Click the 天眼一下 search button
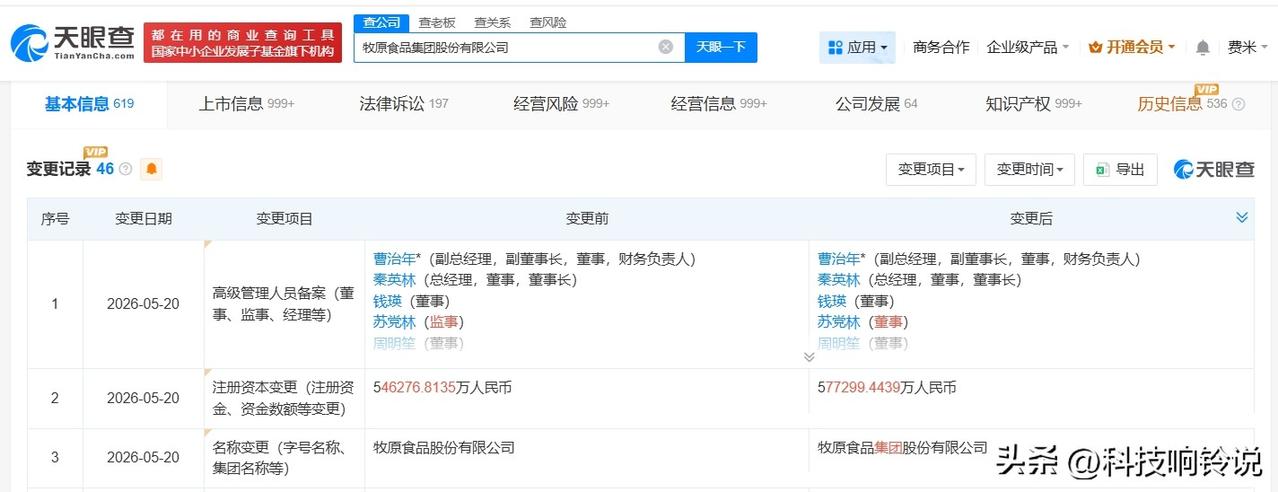 click(721, 47)
